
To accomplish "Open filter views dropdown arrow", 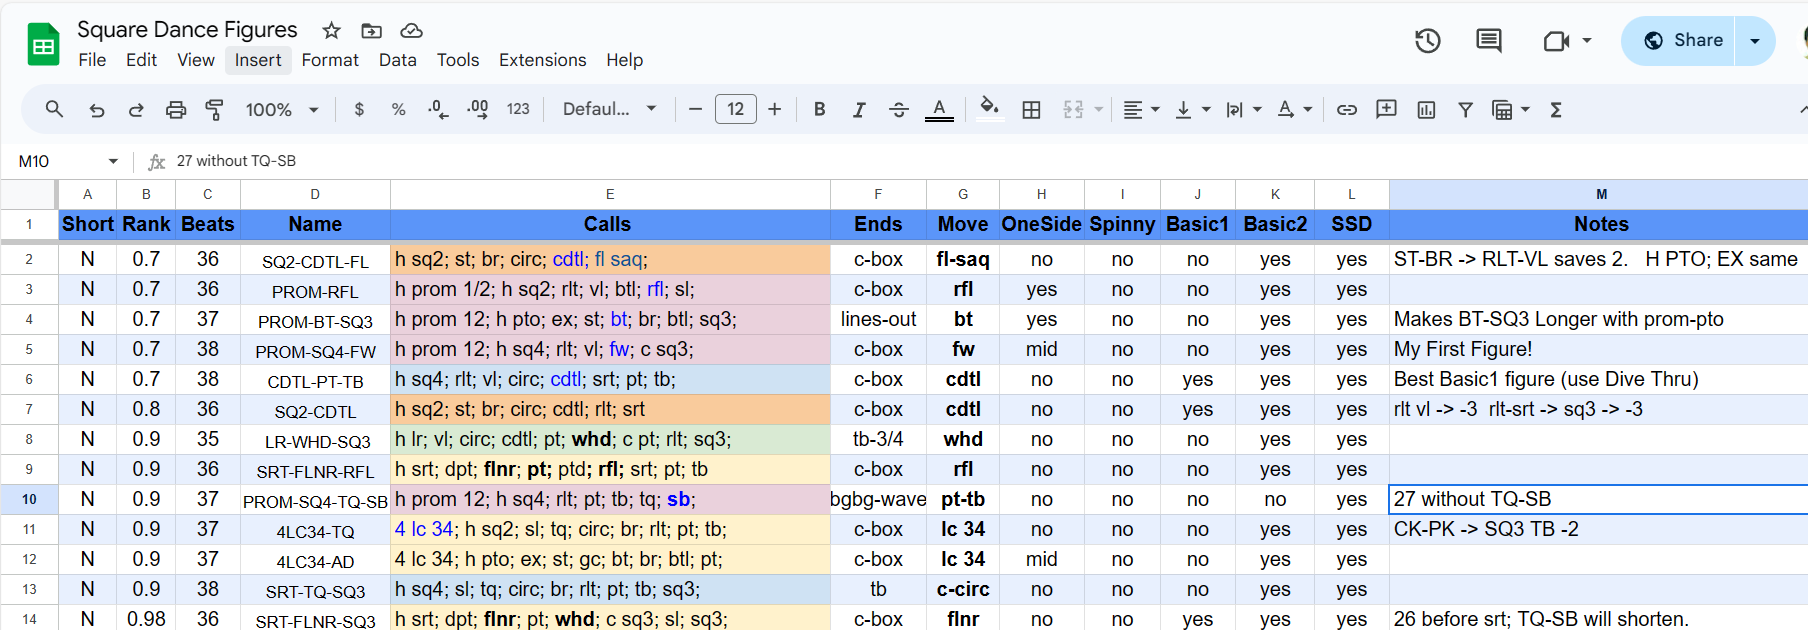I will click(x=1525, y=110).
